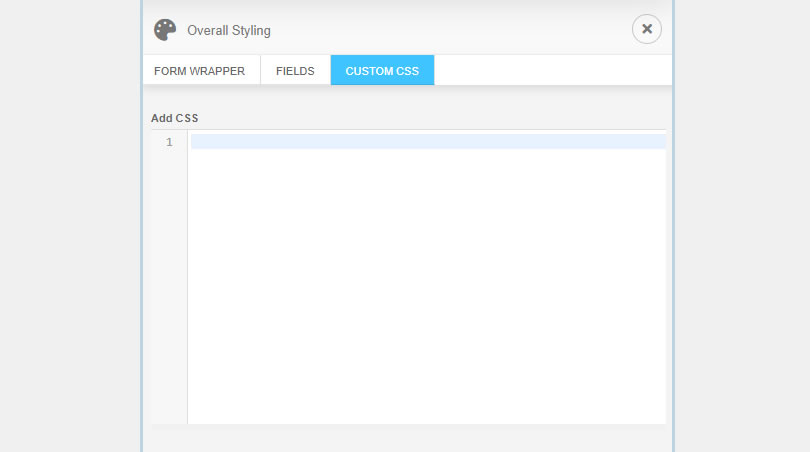Click the line number 1 in the gutter

tap(169, 142)
